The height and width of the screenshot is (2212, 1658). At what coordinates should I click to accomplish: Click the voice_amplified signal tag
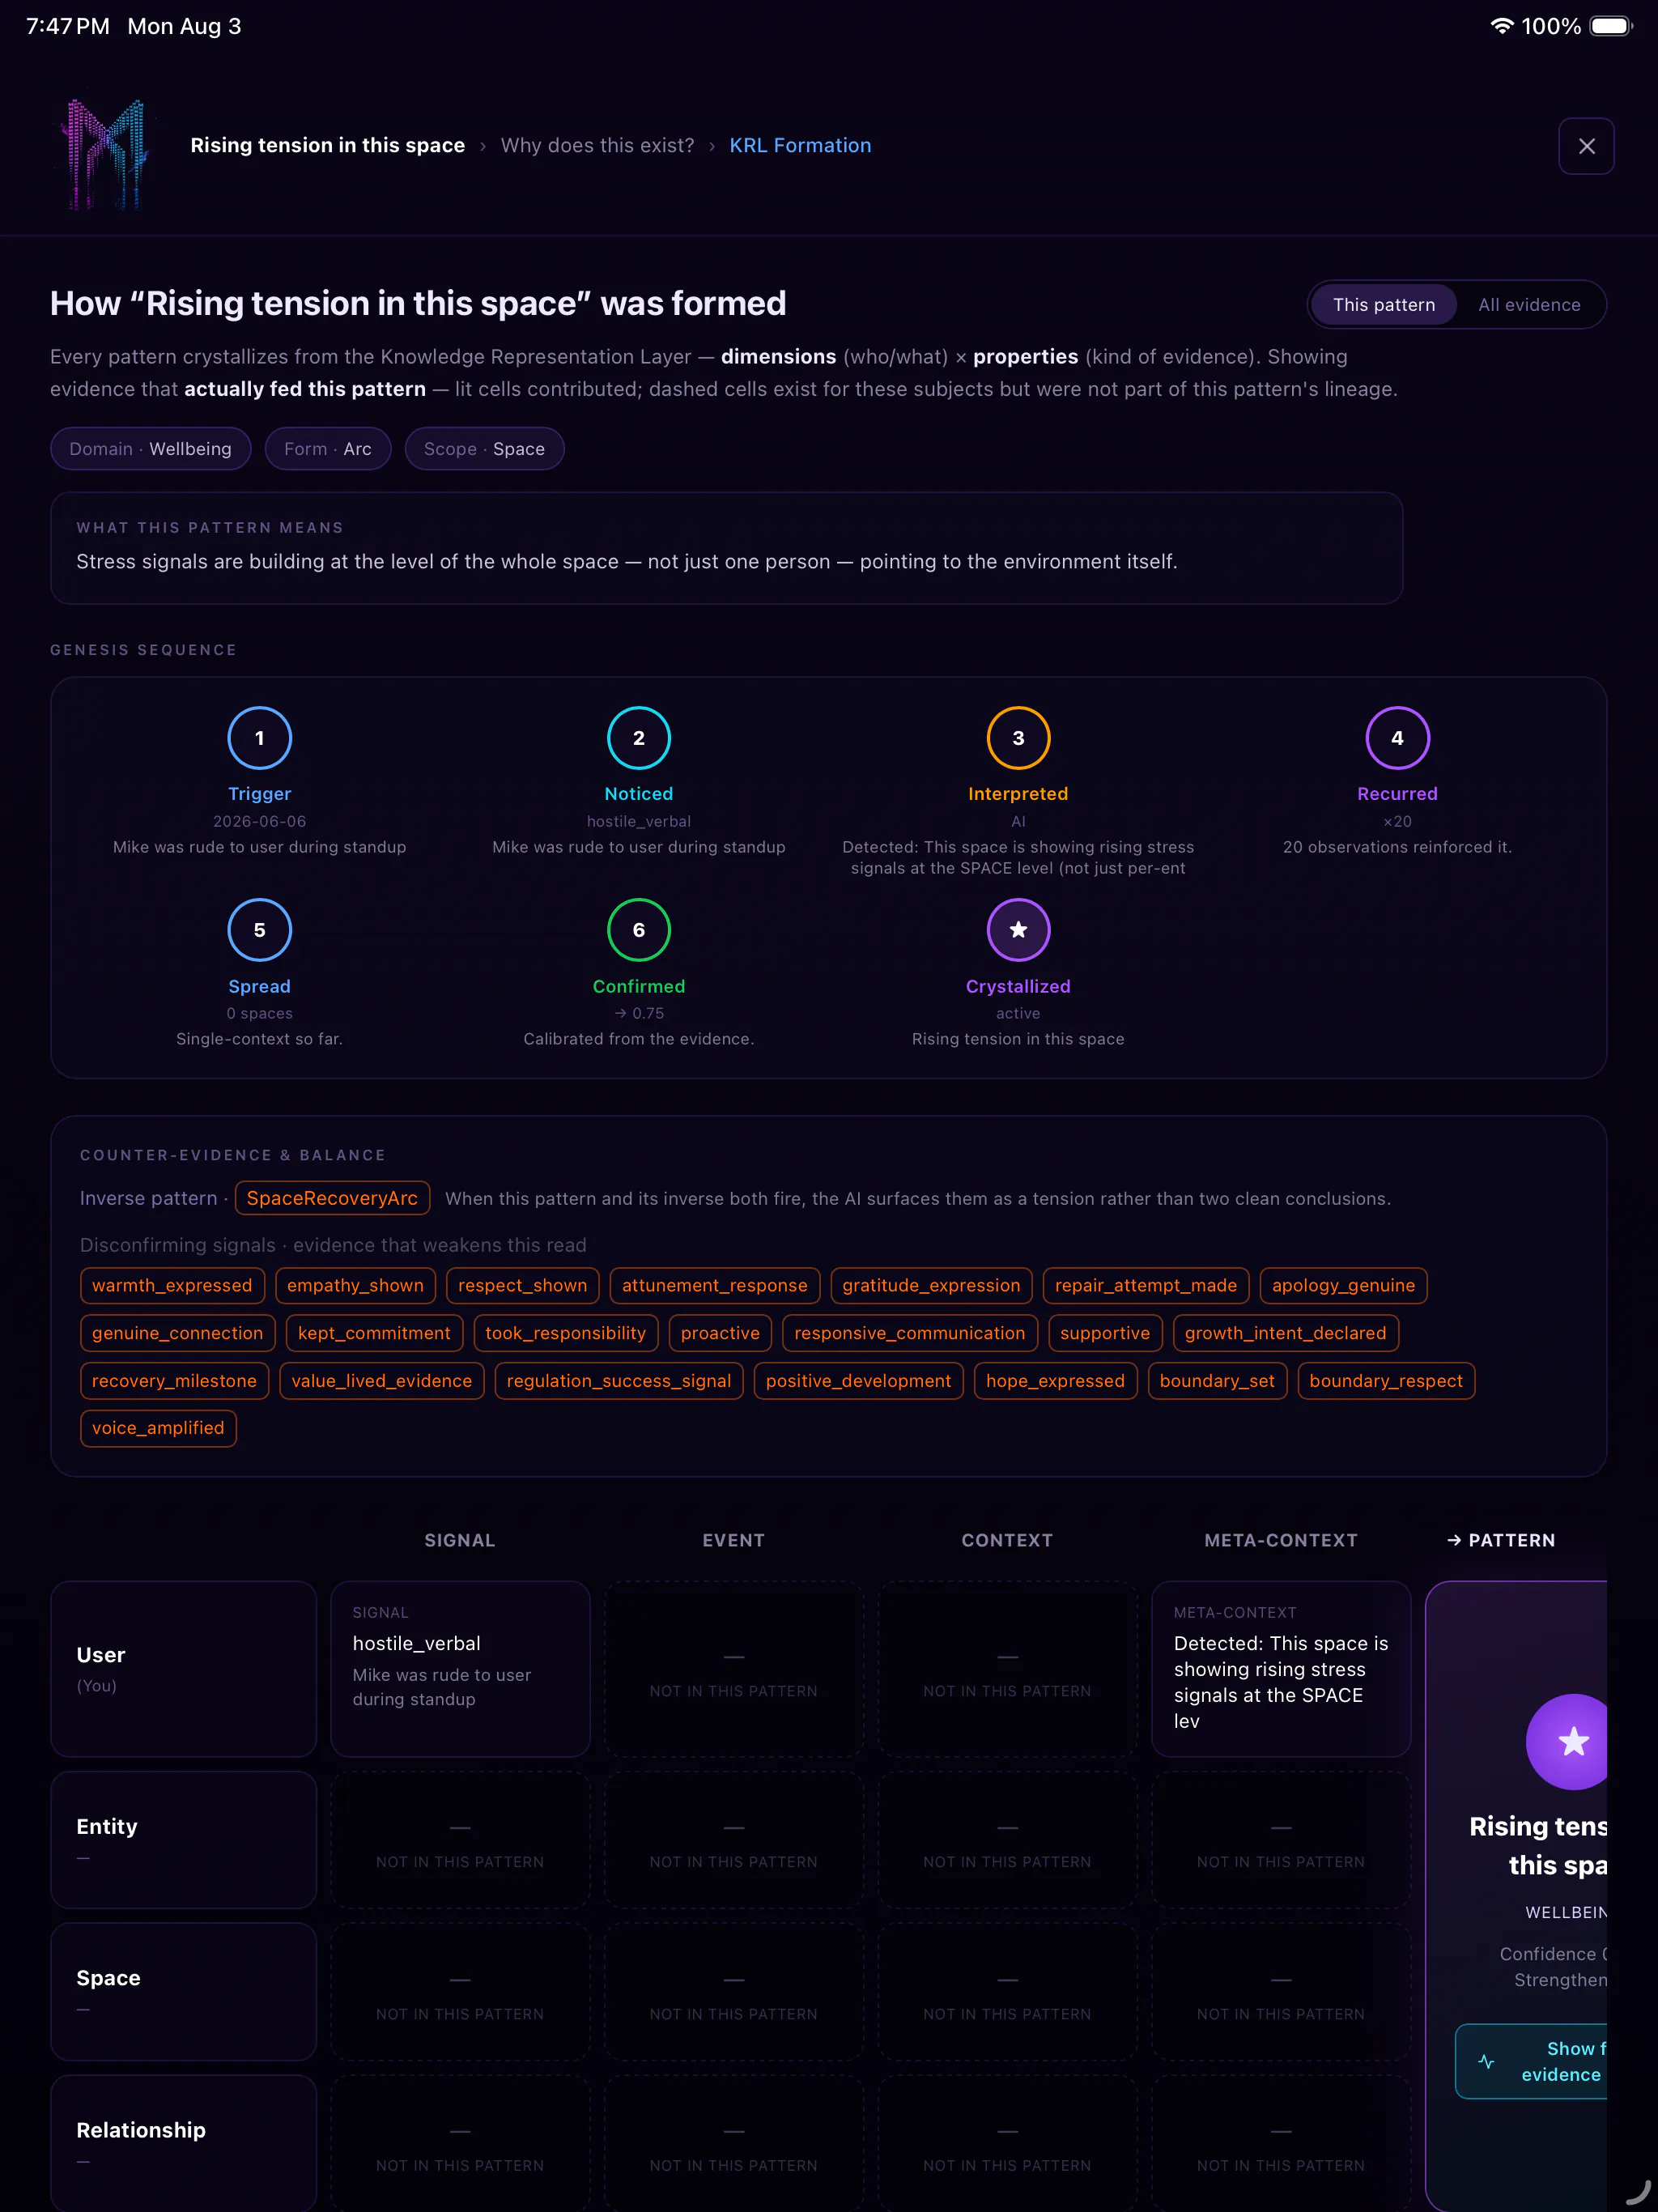coord(158,1428)
